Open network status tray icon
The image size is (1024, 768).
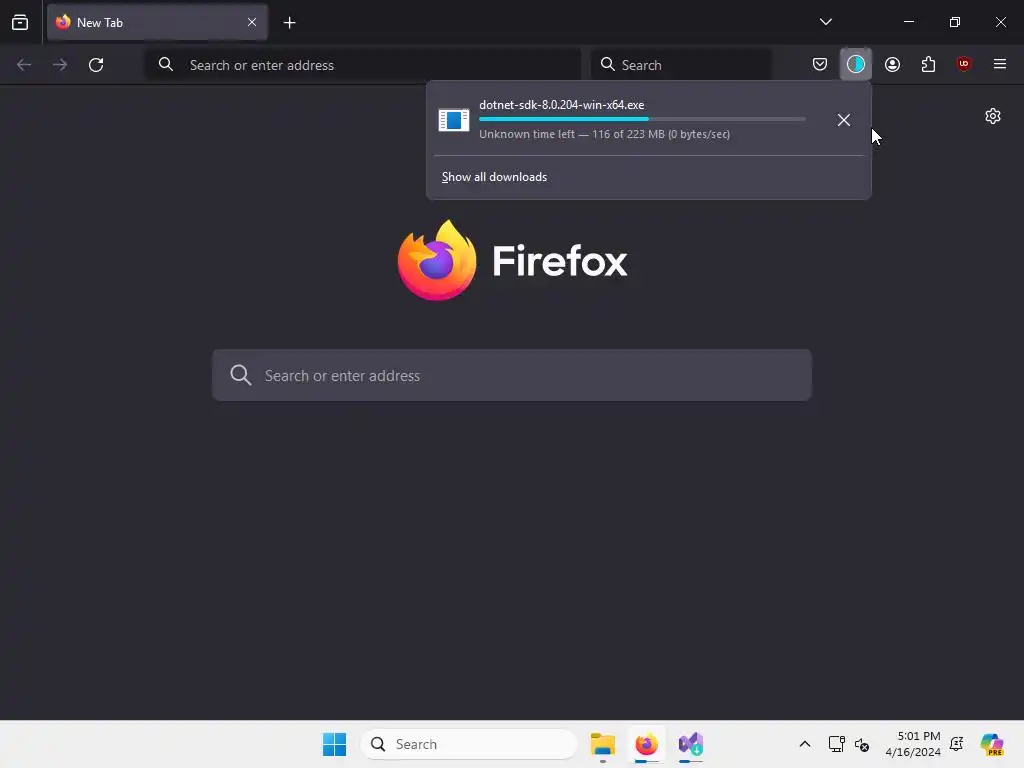[x=837, y=744]
